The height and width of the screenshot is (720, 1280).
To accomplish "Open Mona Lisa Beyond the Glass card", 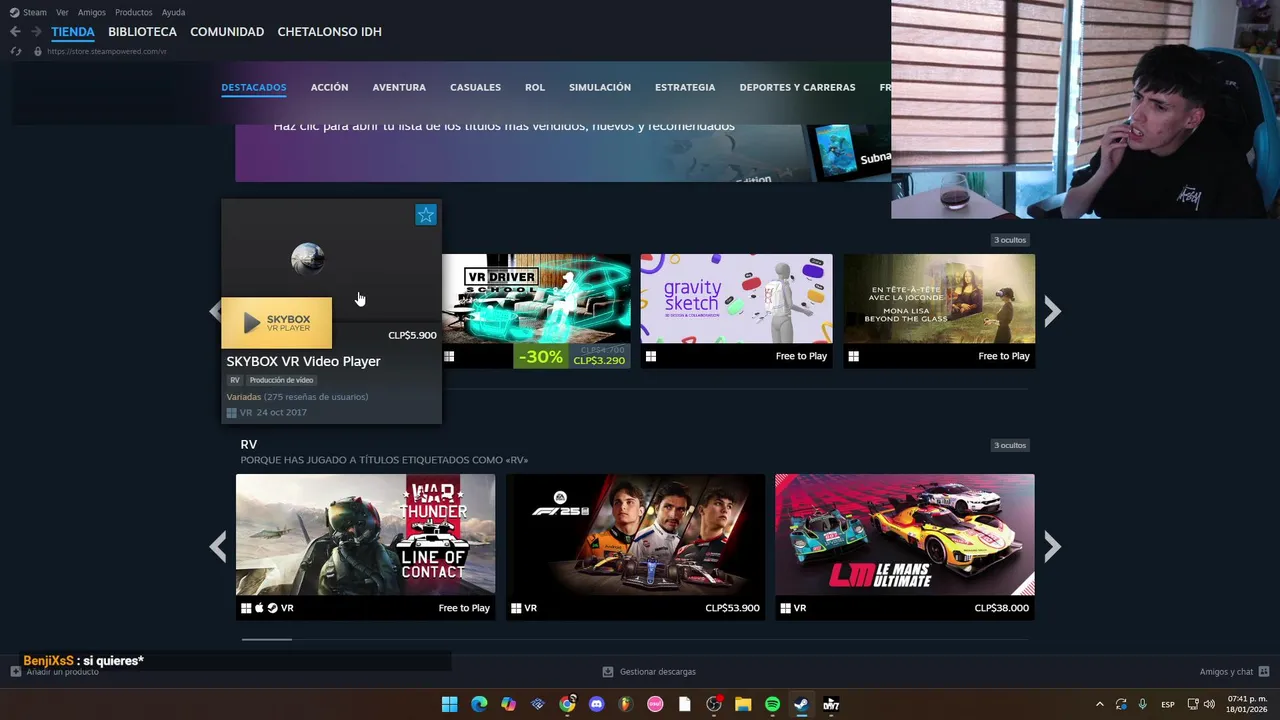I will point(939,311).
